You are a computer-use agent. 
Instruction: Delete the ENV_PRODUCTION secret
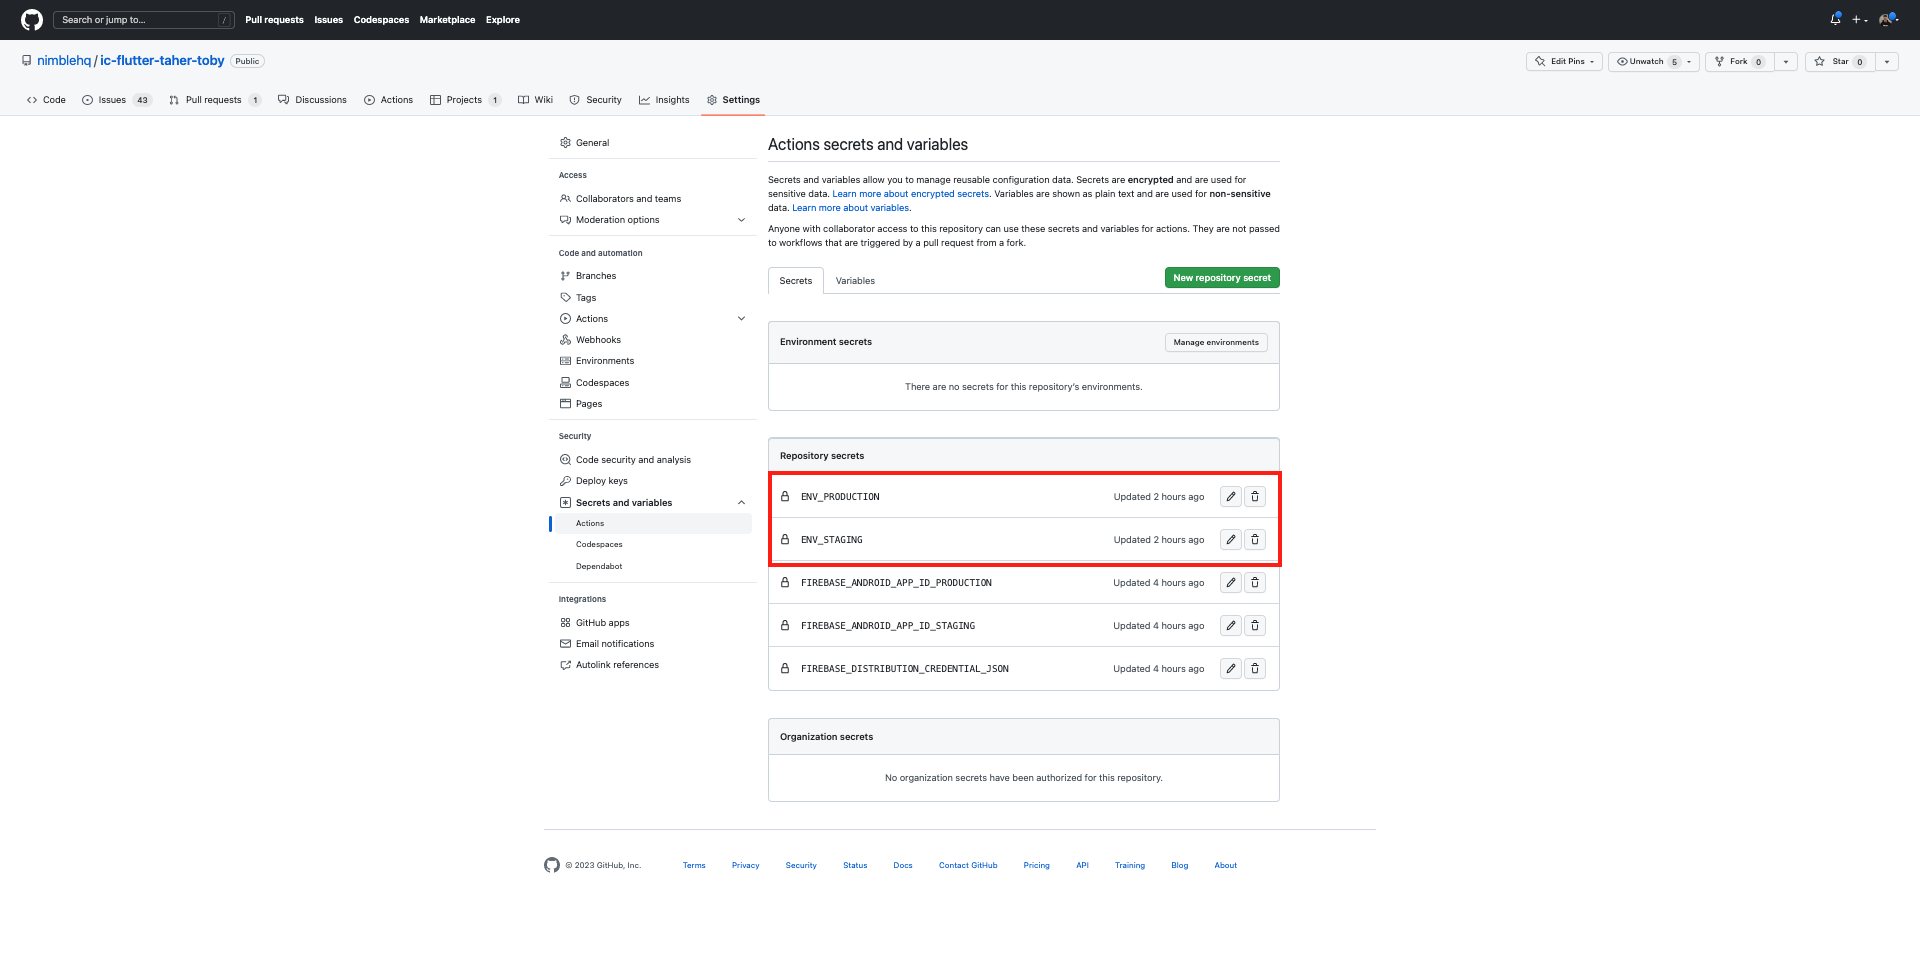[x=1255, y=496]
